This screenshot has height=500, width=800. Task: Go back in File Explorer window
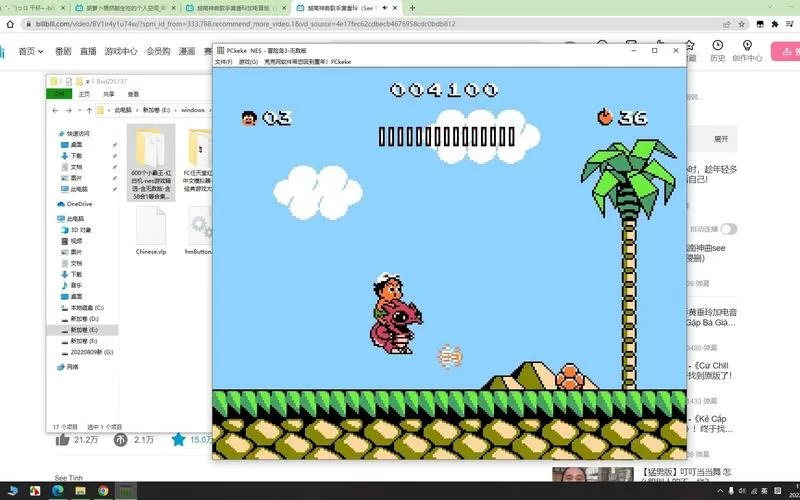(x=55, y=110)
